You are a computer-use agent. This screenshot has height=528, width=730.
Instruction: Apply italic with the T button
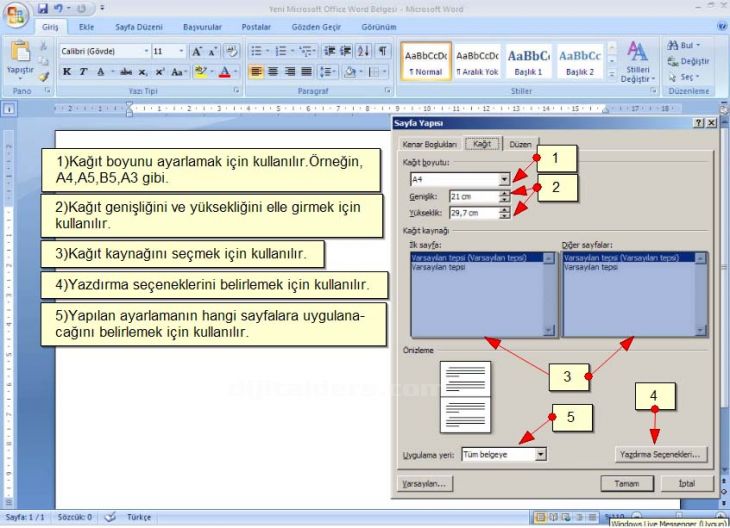83,72
